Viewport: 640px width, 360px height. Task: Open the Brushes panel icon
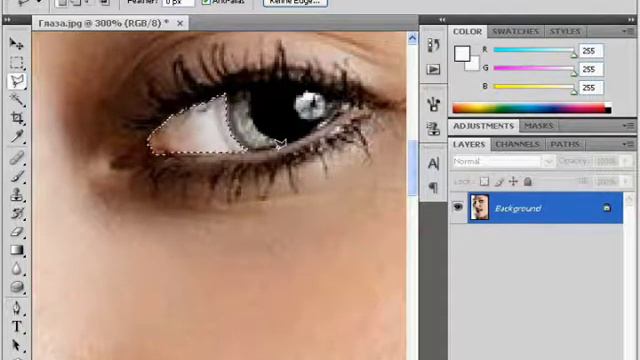(x=433, y=104)
